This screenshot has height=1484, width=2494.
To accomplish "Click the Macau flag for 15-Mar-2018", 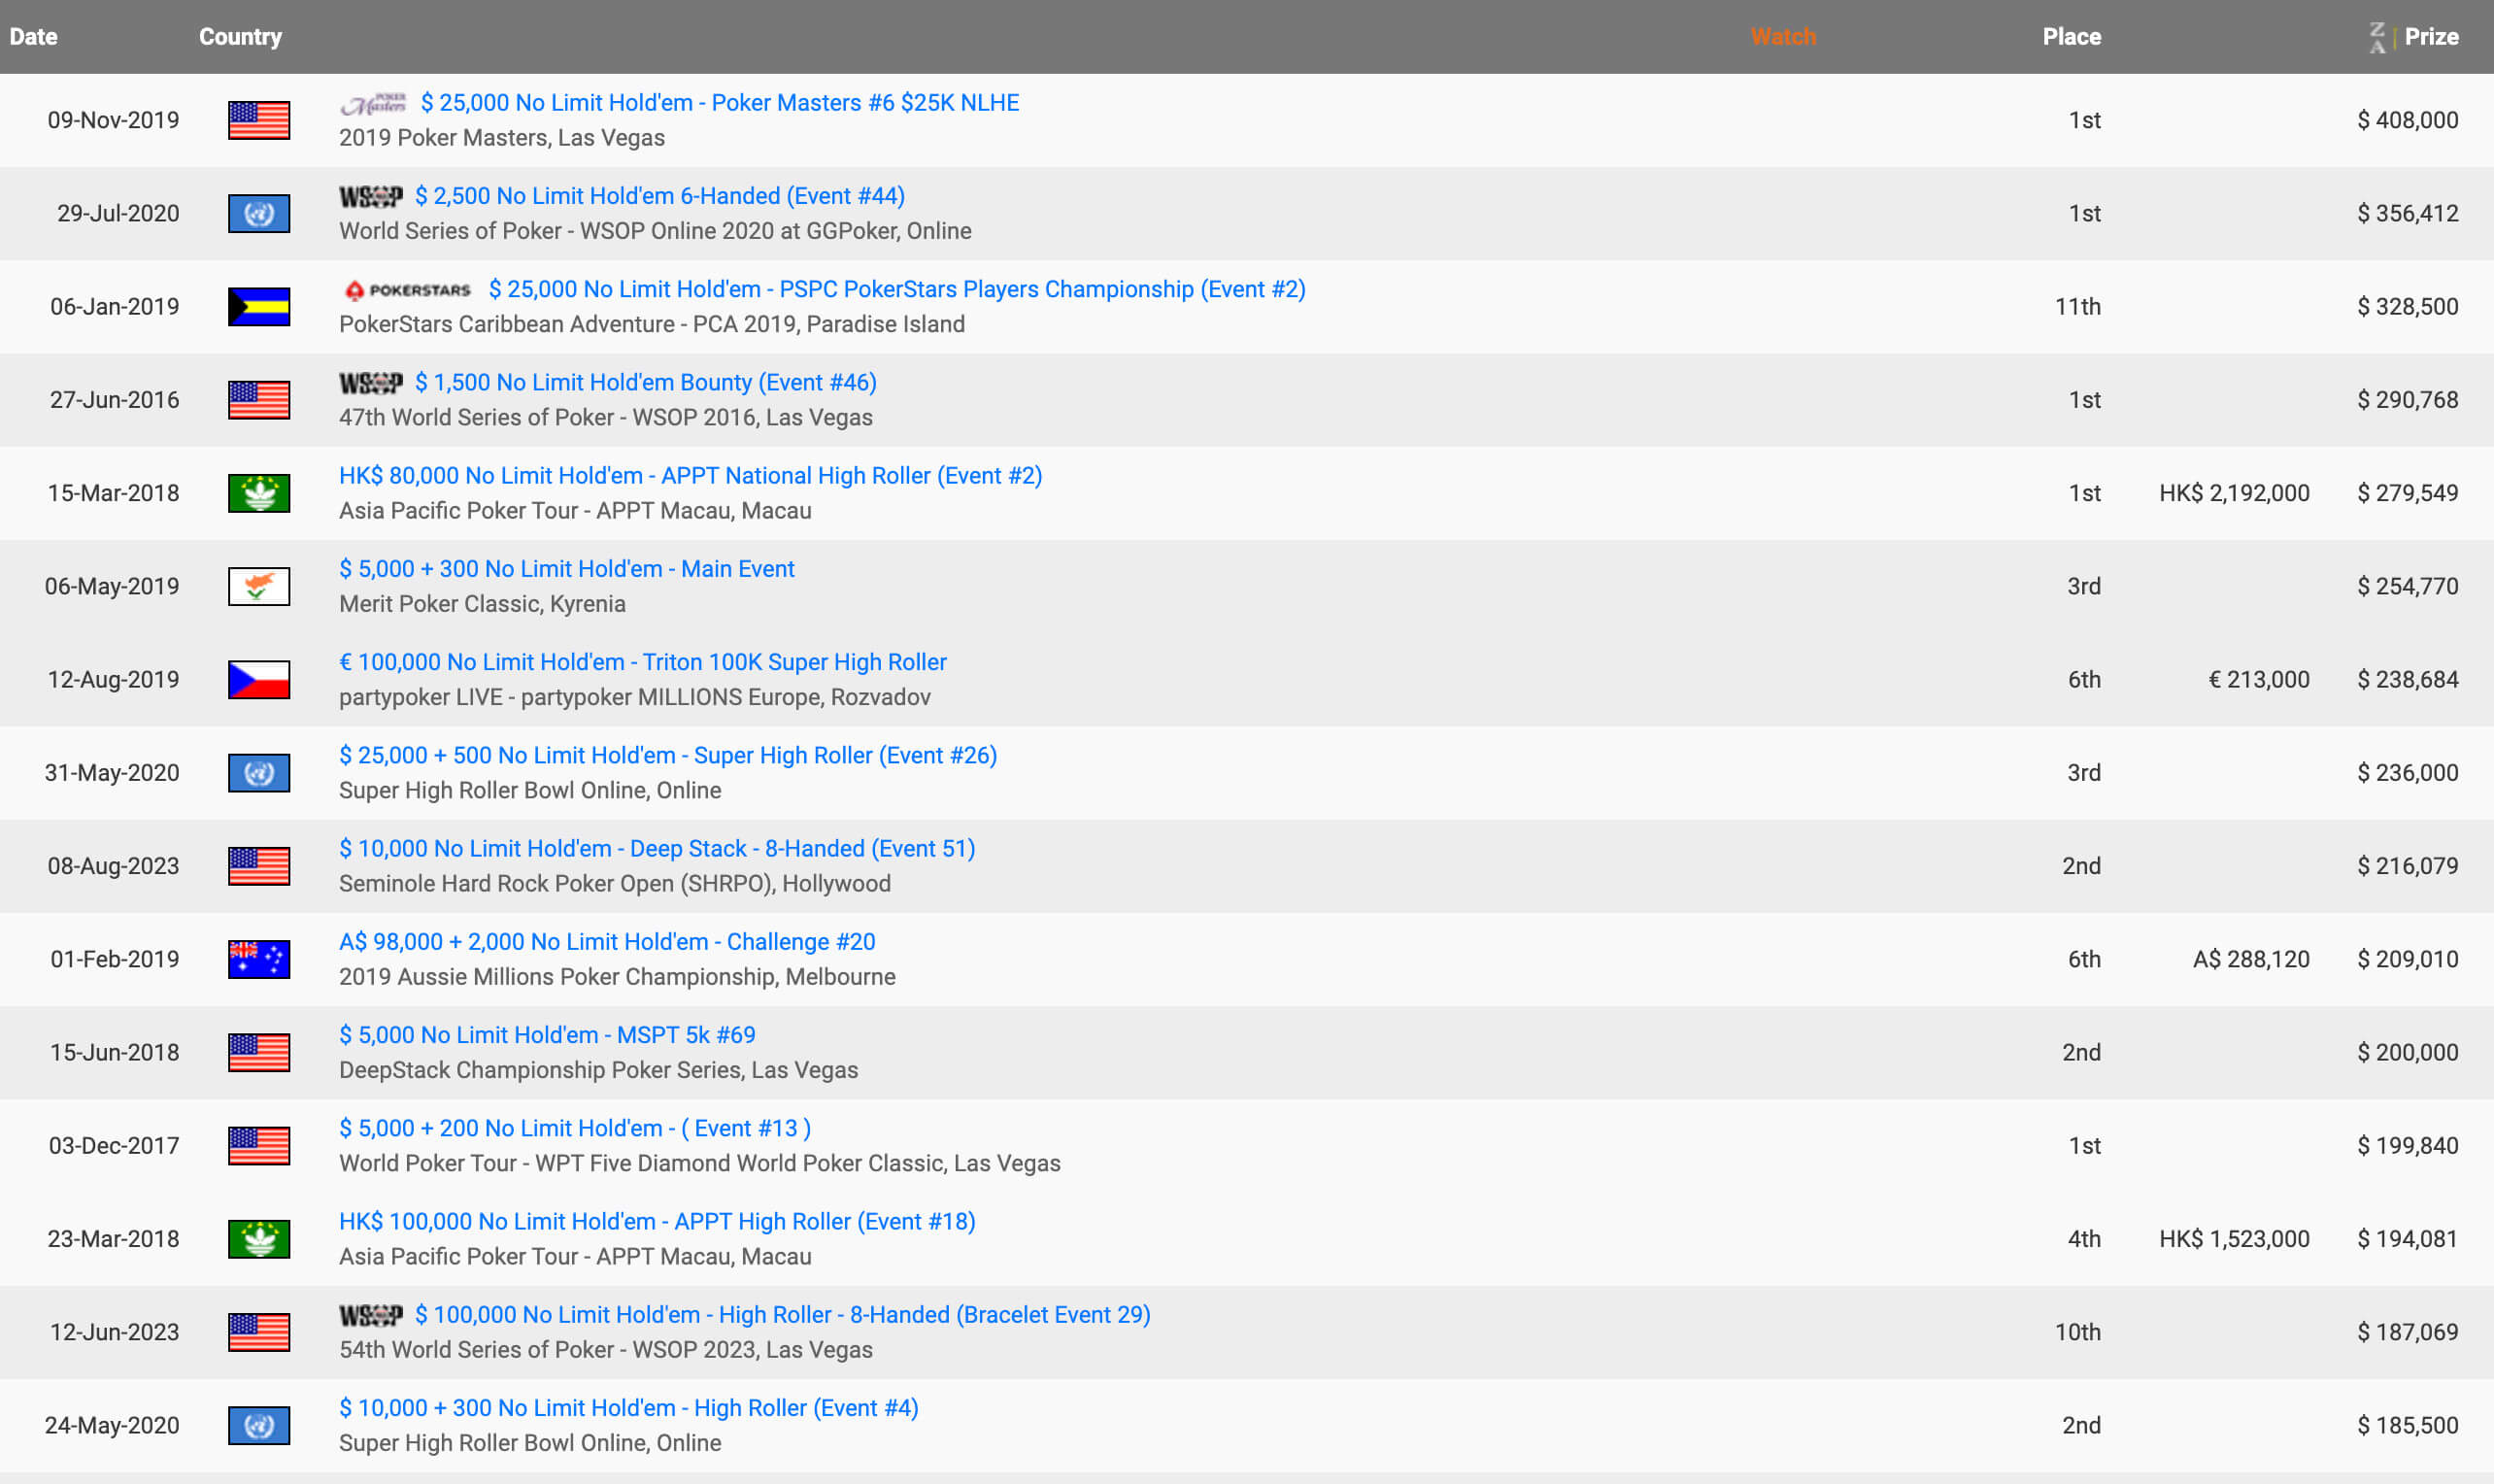I will [259, 493].
